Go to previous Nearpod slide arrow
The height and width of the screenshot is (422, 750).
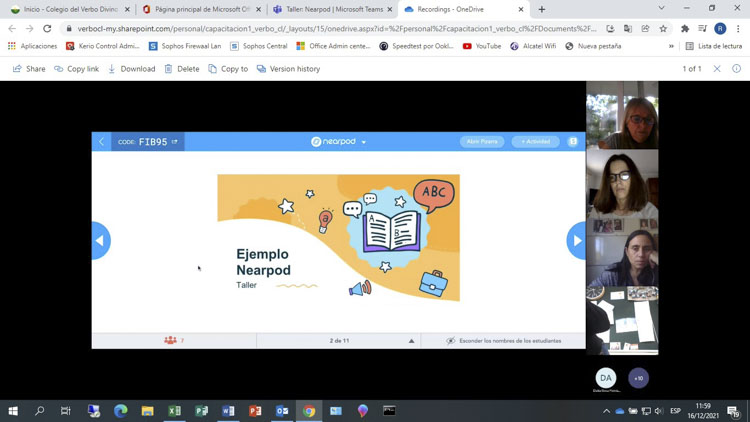point(100,241)
